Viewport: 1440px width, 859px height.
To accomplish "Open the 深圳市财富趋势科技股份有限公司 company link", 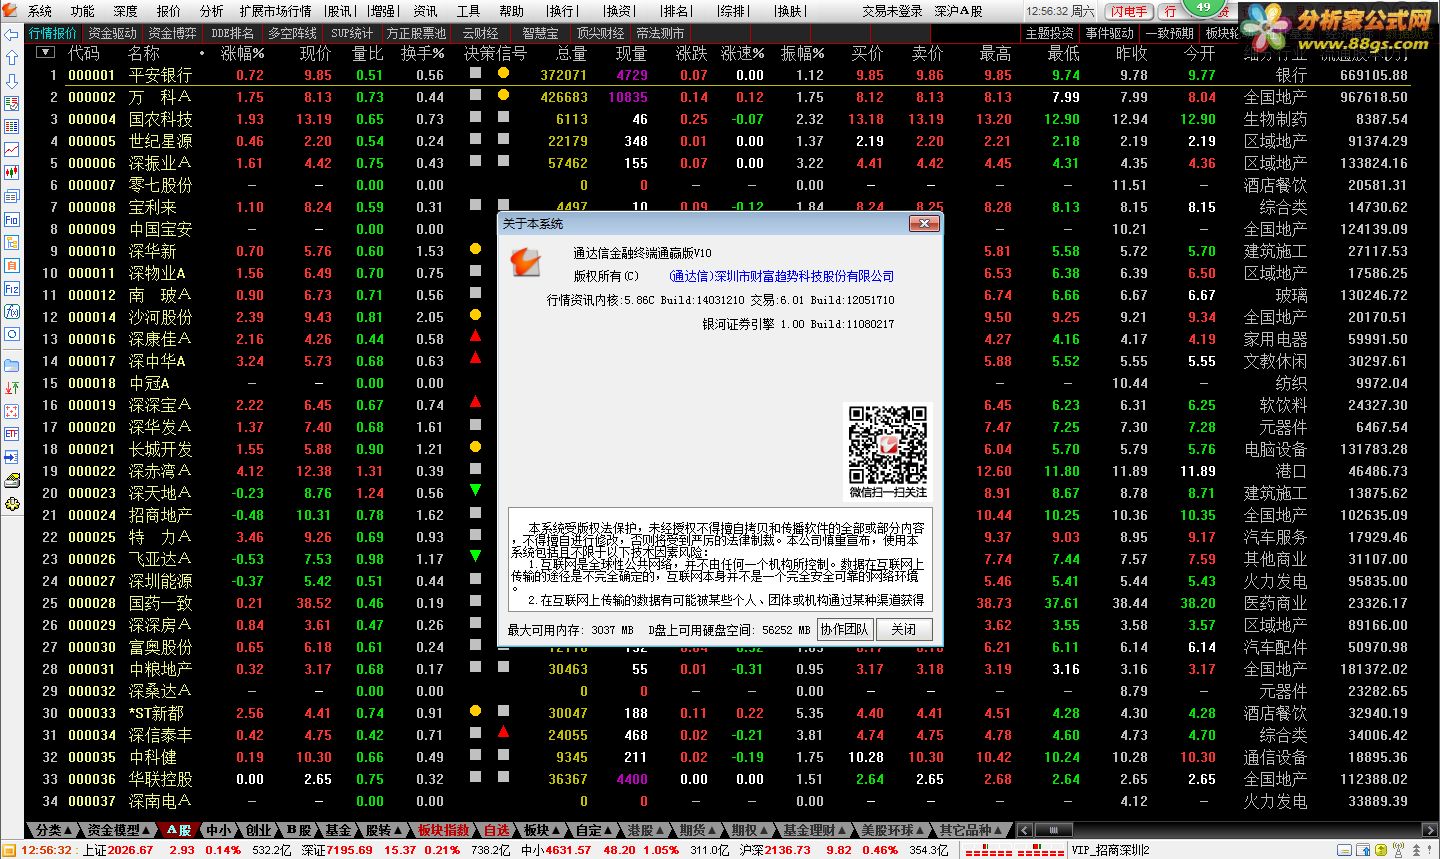I will coord(781,276).
